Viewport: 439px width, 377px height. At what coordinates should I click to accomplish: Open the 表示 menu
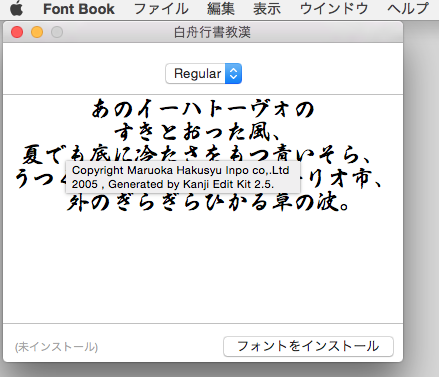(267, 9)
